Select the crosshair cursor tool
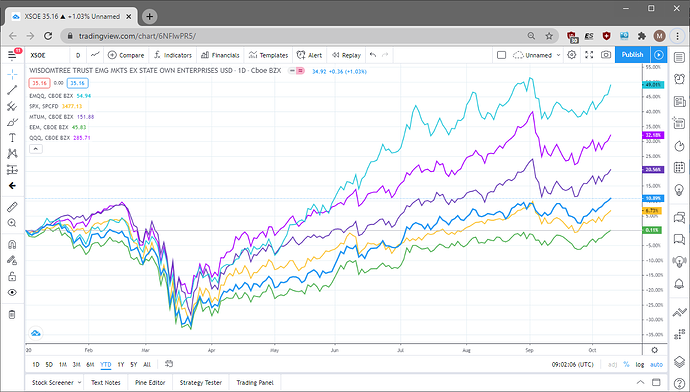Image resolution: width=690 pixels, height=392 pixels. 12,74
